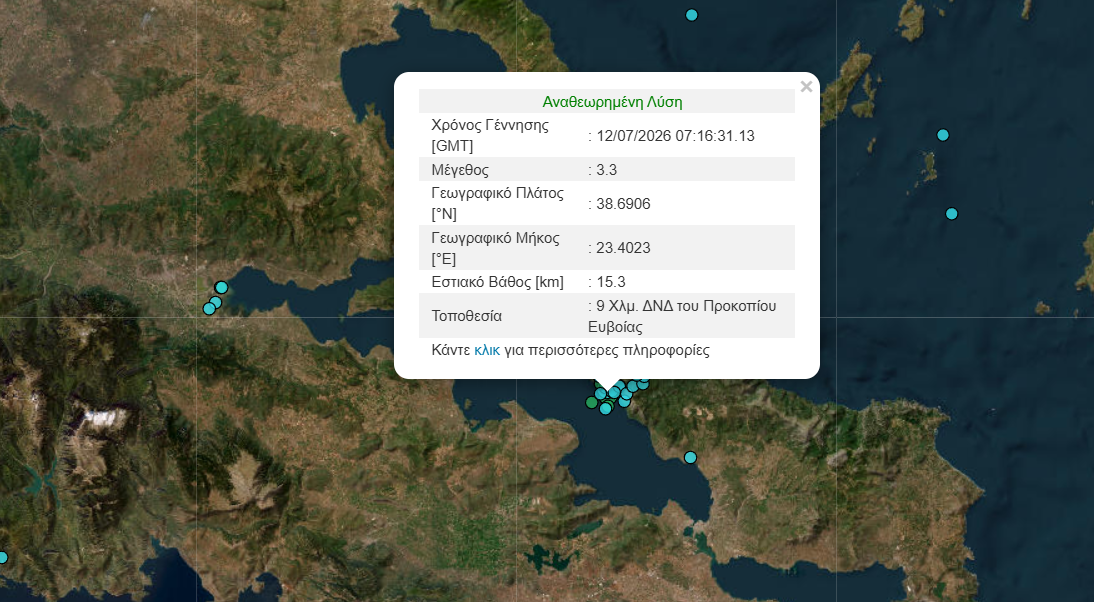Select the Τοποθεσία label
This screenshot has height=602, width=1094.
(467, 316)
